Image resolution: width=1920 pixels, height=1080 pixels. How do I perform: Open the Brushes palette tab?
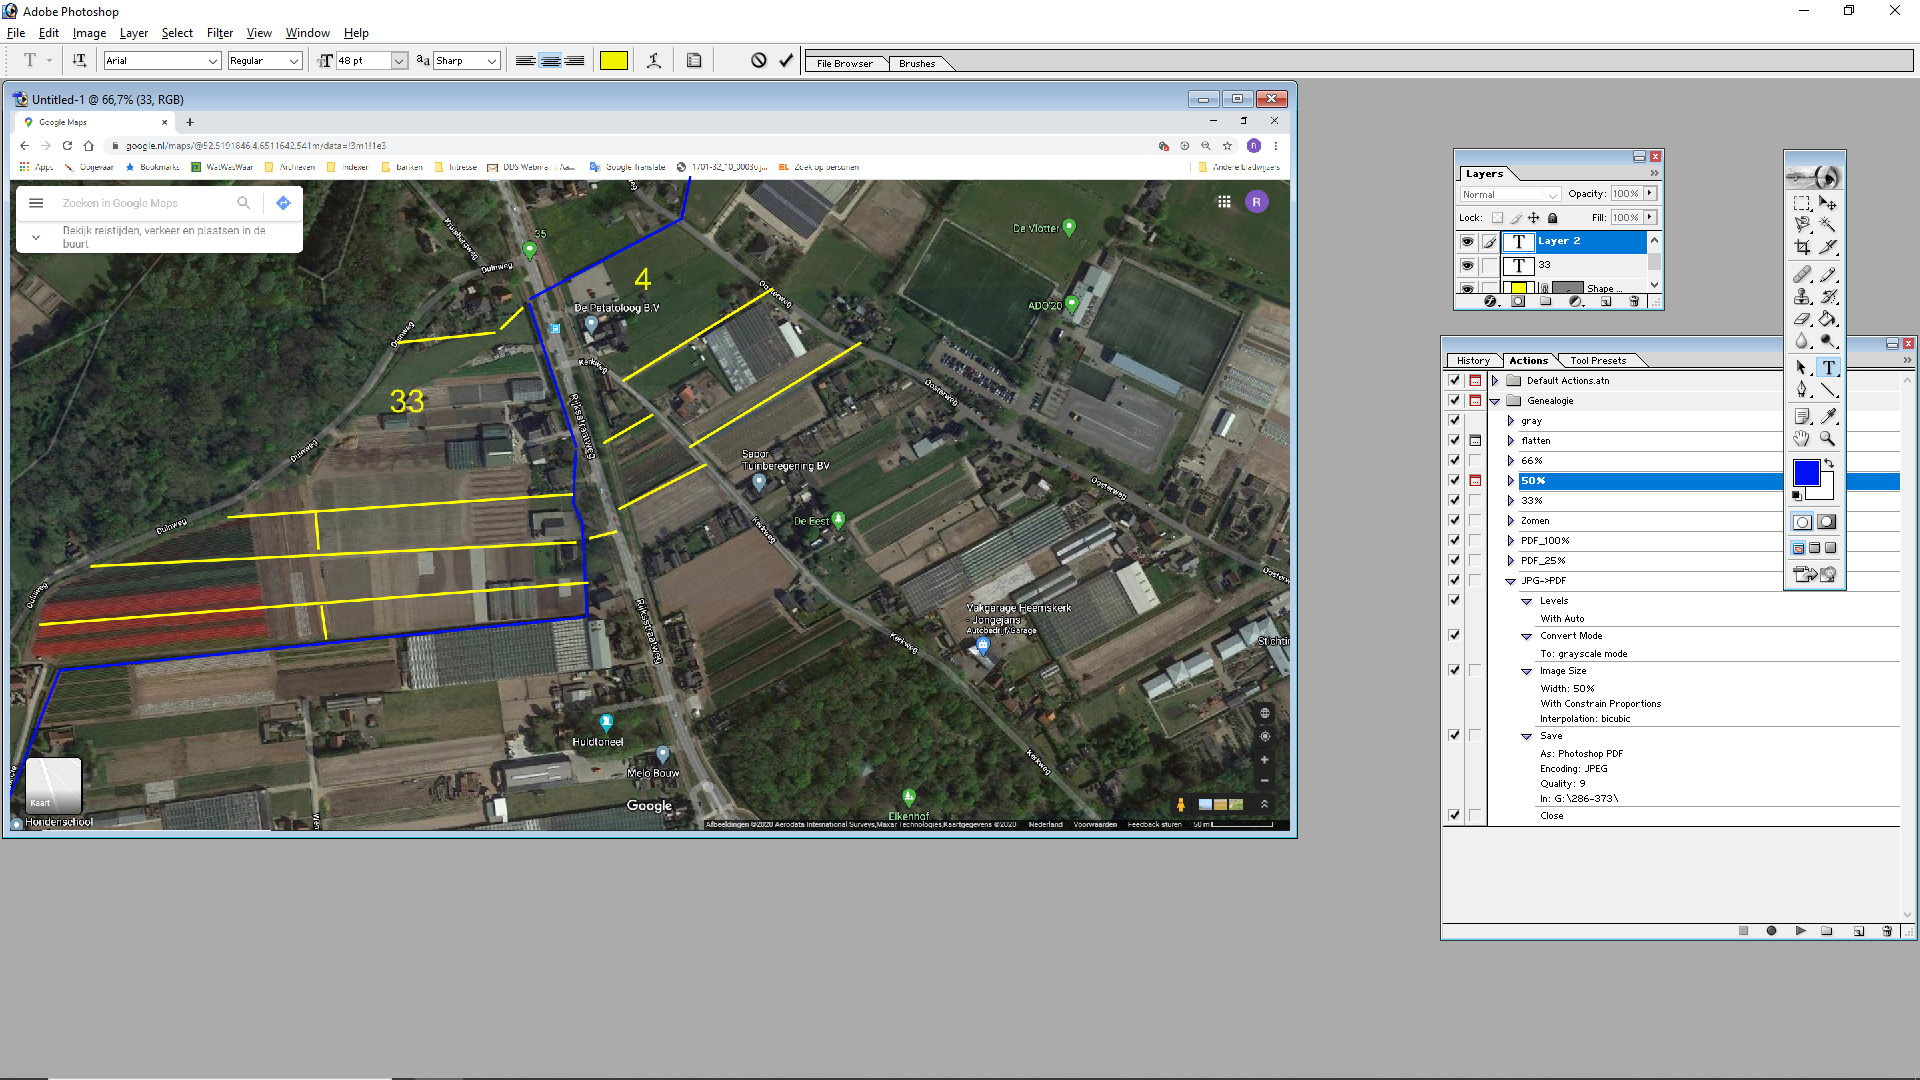click(x=916, y=63)
